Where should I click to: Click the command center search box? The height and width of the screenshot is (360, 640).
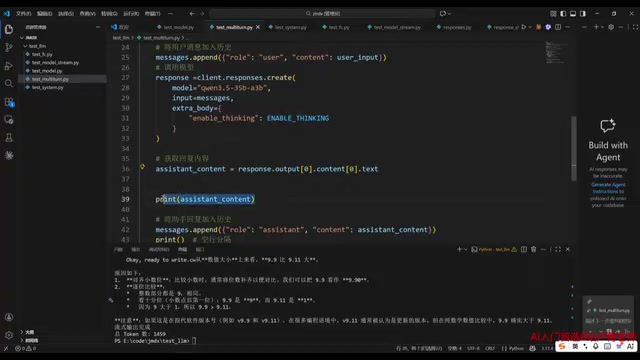(322, 13)
